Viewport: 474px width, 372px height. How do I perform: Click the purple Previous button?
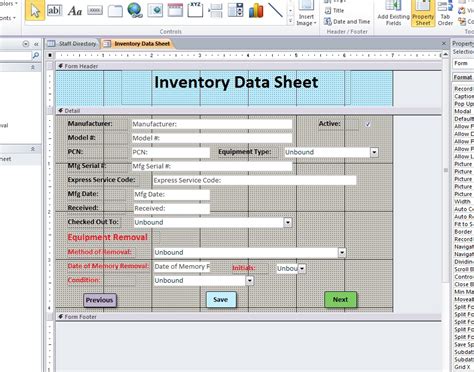pos(100,300)
